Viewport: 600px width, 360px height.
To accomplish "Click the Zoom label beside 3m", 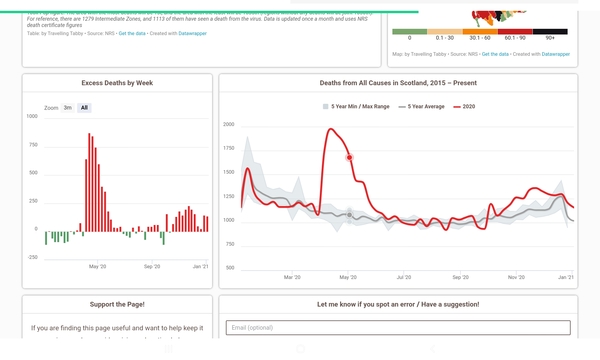I will pyautogui.click(x=51, y=108).
